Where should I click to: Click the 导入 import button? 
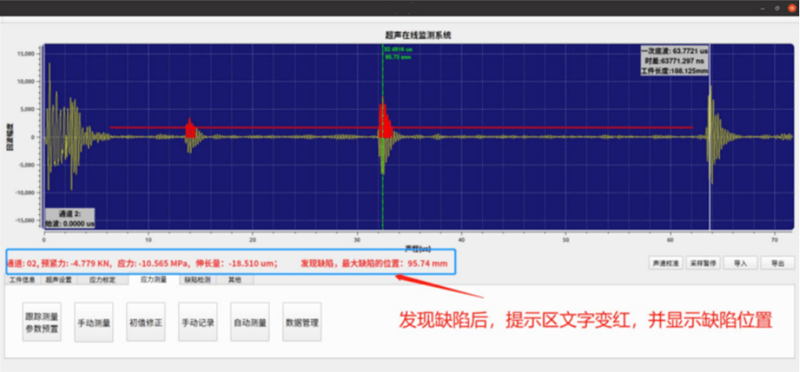(740, 263)
